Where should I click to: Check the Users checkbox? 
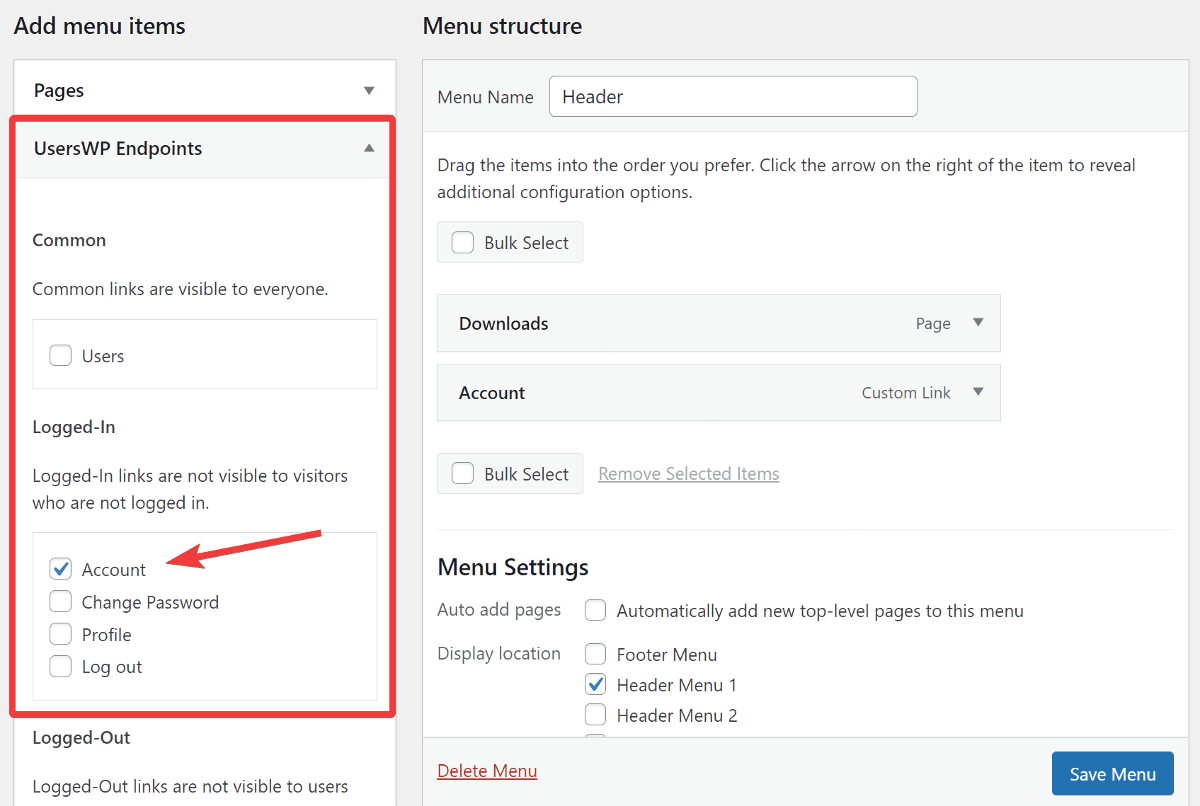[x=61, y=356]
